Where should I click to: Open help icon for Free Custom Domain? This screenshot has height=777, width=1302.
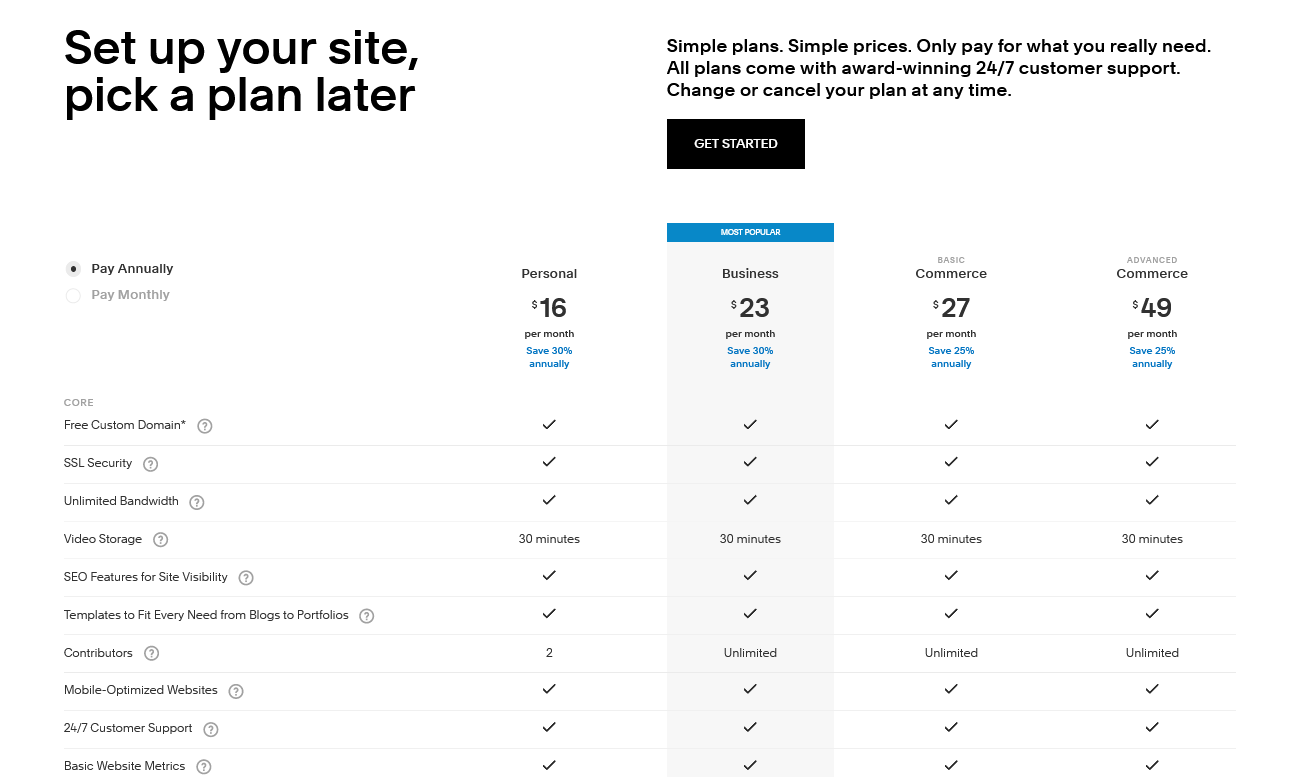pyautogui.click(x=205, y=426)
